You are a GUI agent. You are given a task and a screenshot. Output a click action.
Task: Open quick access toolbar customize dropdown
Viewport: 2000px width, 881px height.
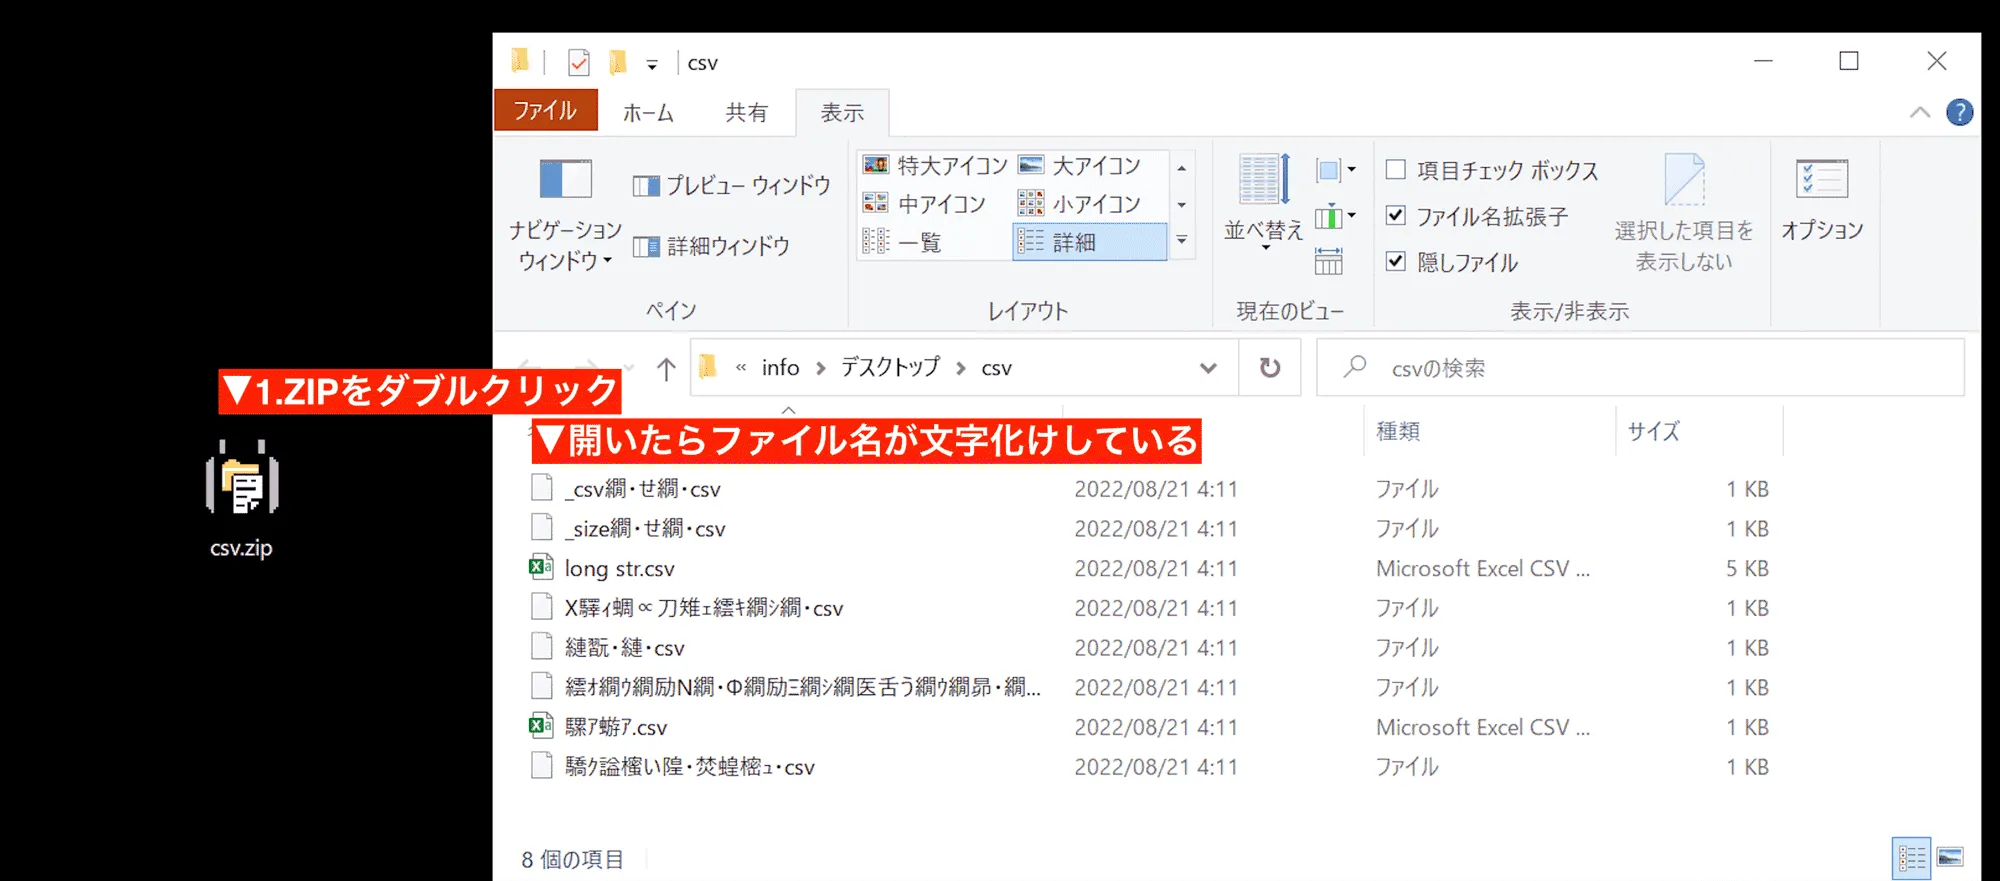click(652, 65)
